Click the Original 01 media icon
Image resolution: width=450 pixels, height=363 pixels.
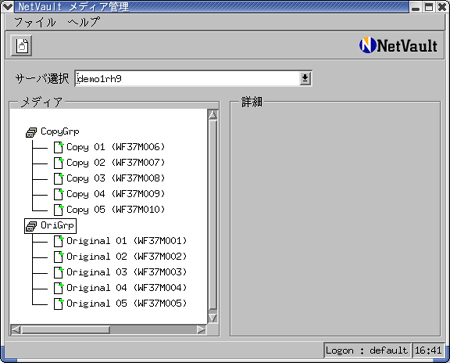coord(59,241)
